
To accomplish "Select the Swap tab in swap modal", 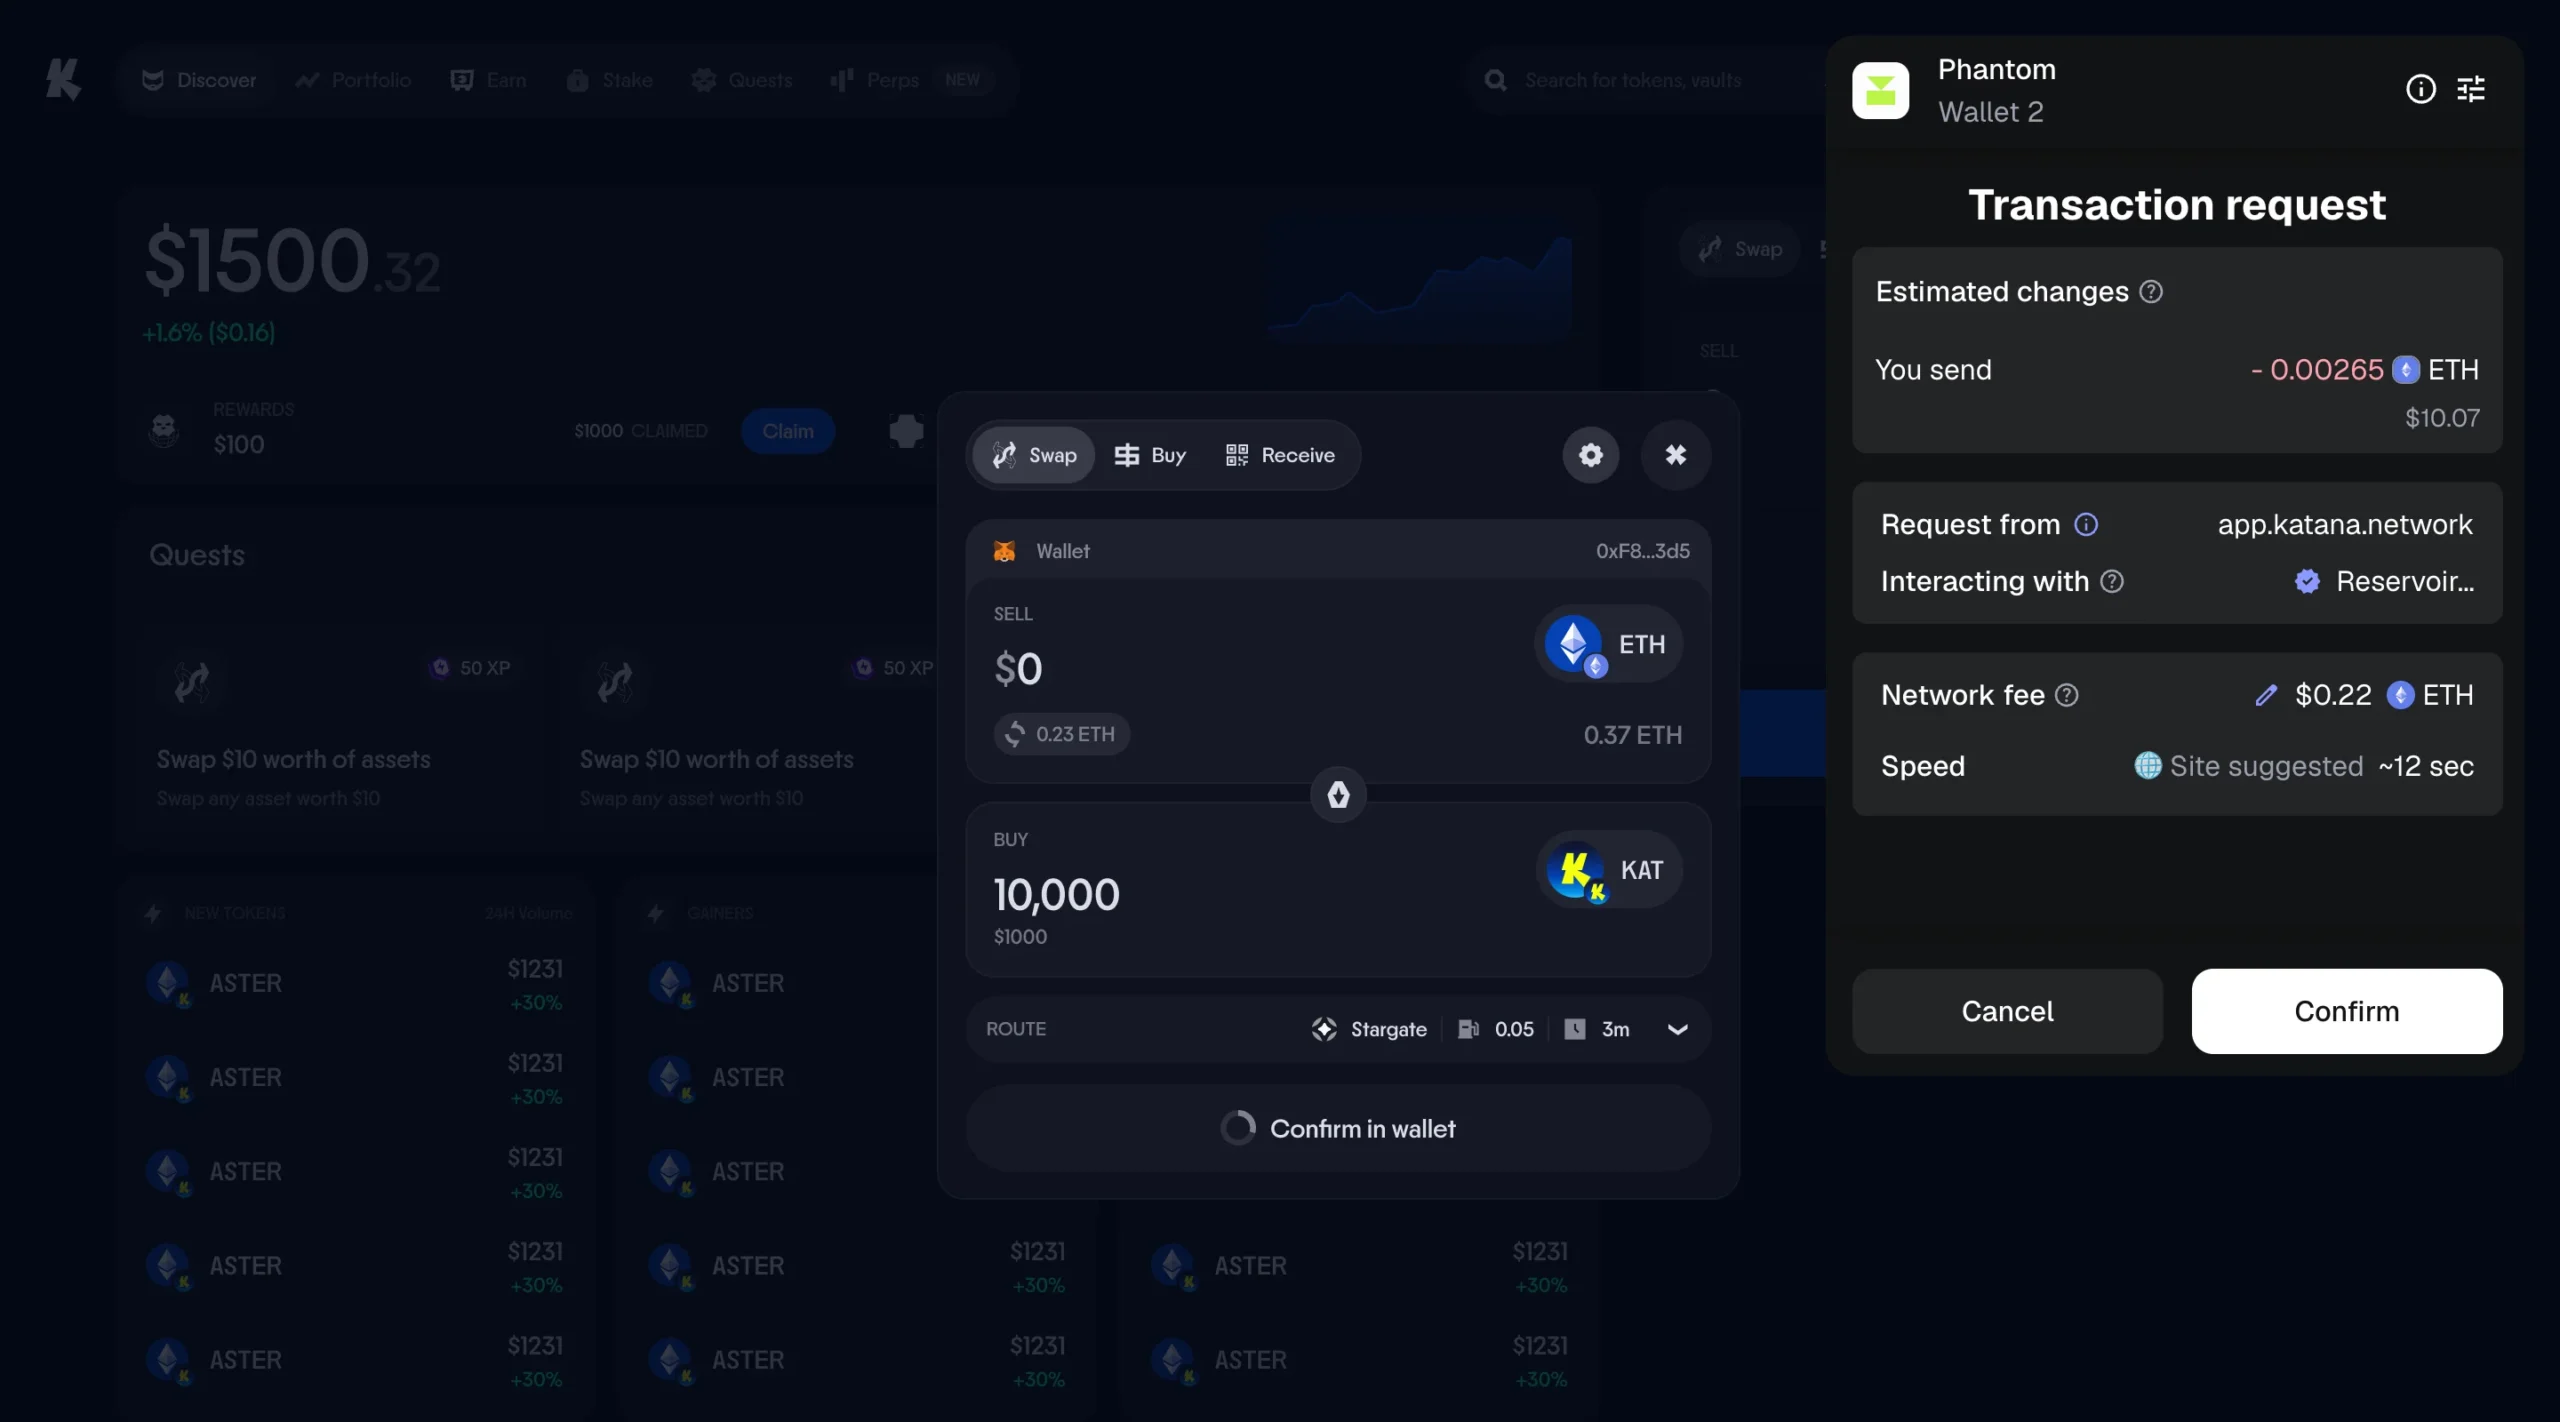I will (x=1034, y=455).
